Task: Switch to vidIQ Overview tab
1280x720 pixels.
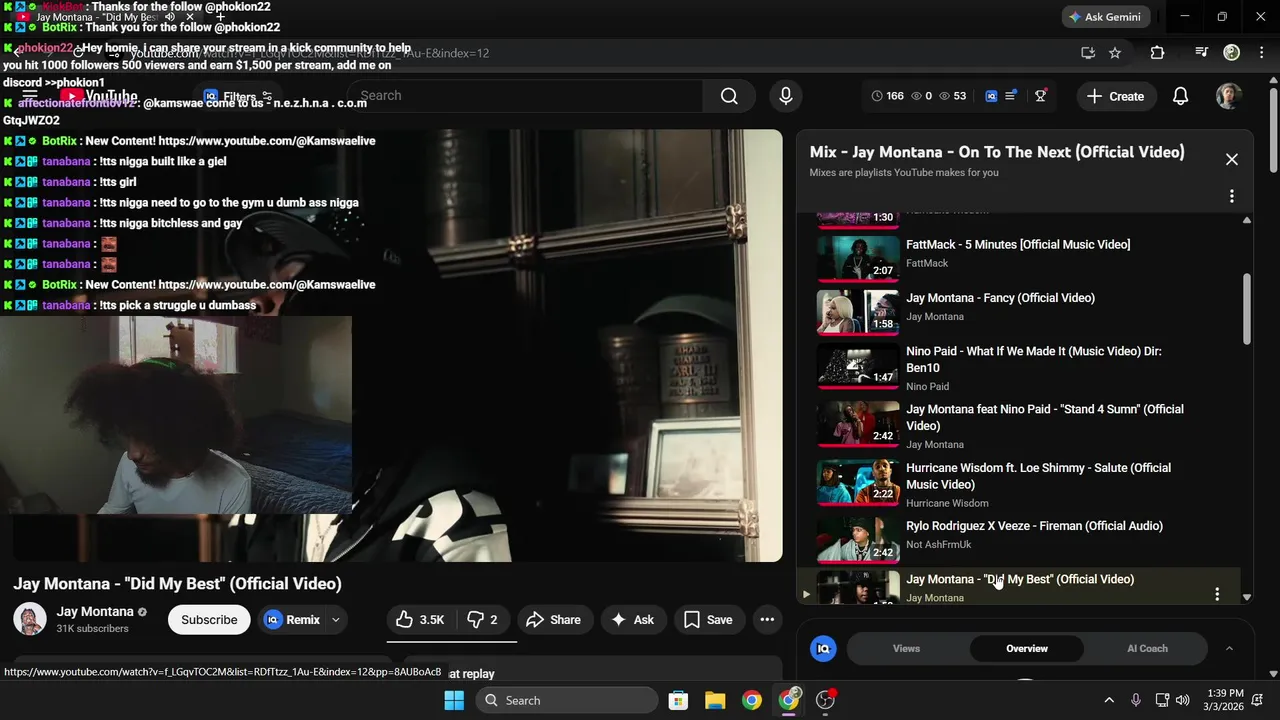Action: (x=1027, y=649)
